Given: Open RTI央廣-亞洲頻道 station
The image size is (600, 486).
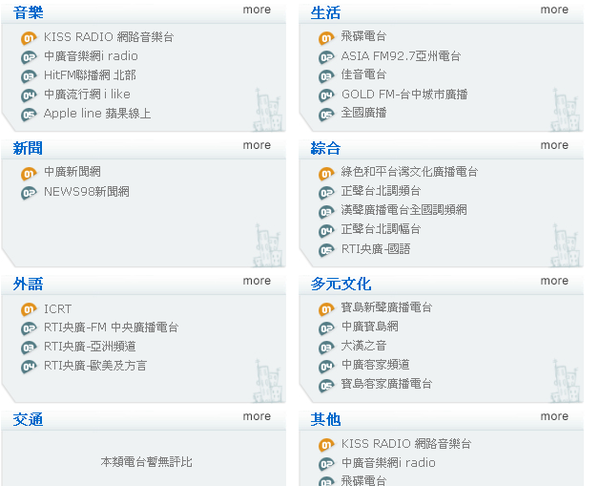Looking at the screenshot, I should click(90, 346).
